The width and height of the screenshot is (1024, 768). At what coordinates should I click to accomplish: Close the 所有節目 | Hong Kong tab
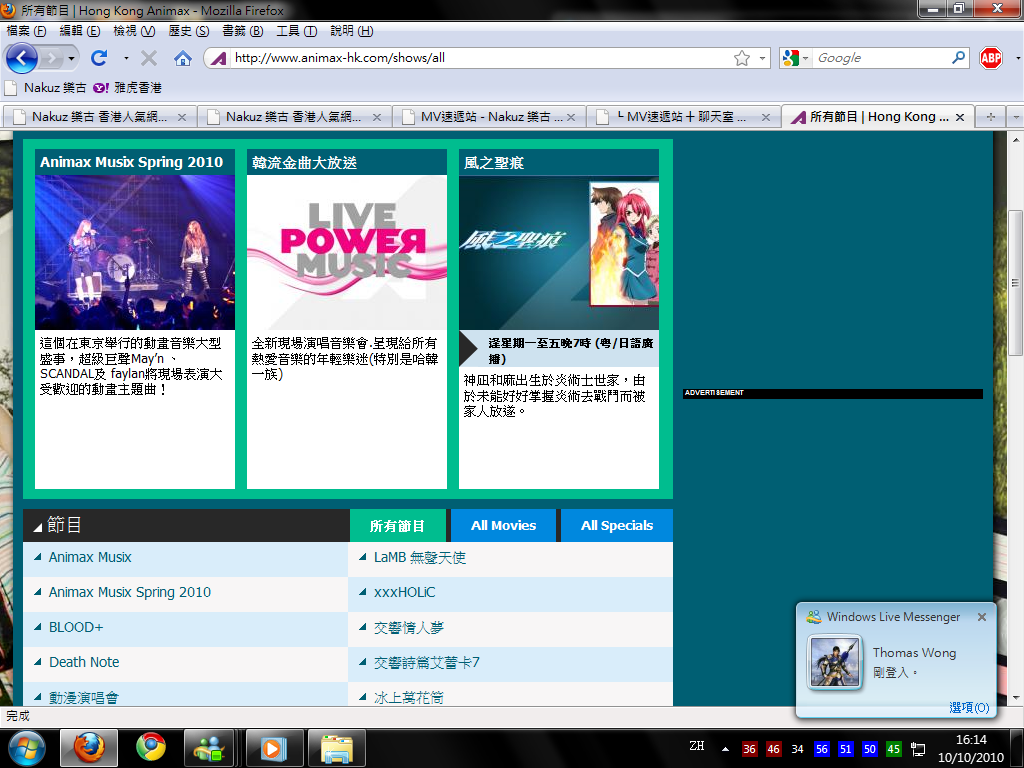(x=960, y=118)
